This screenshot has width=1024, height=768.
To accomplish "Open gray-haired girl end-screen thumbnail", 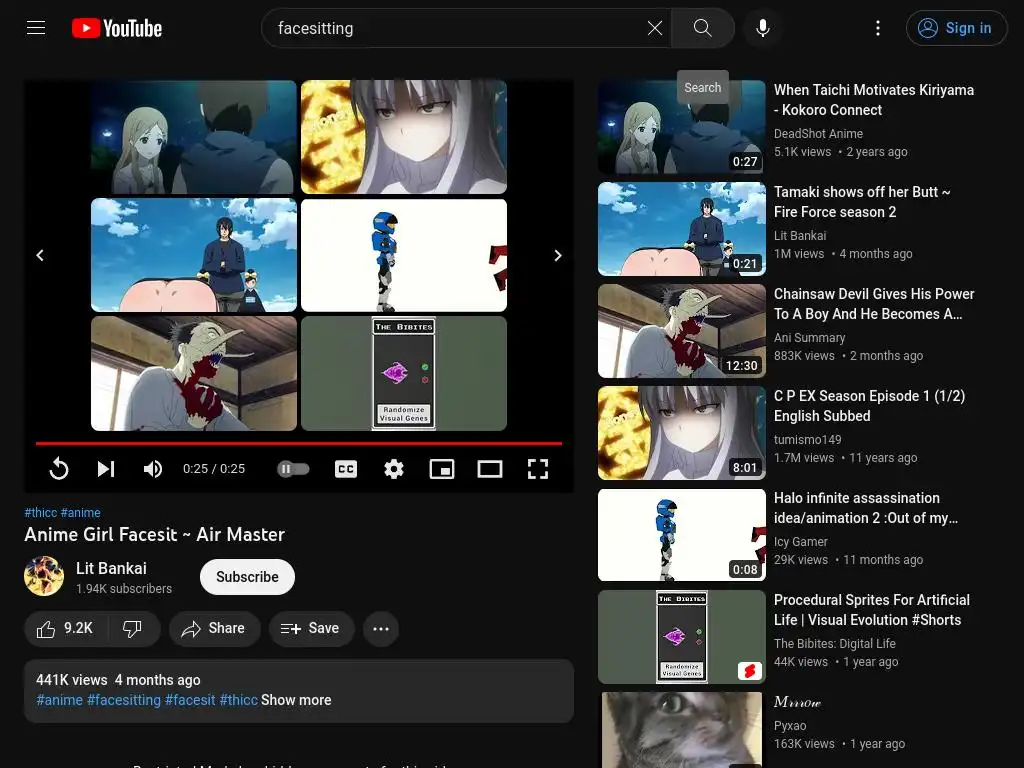I will (404, 137).
